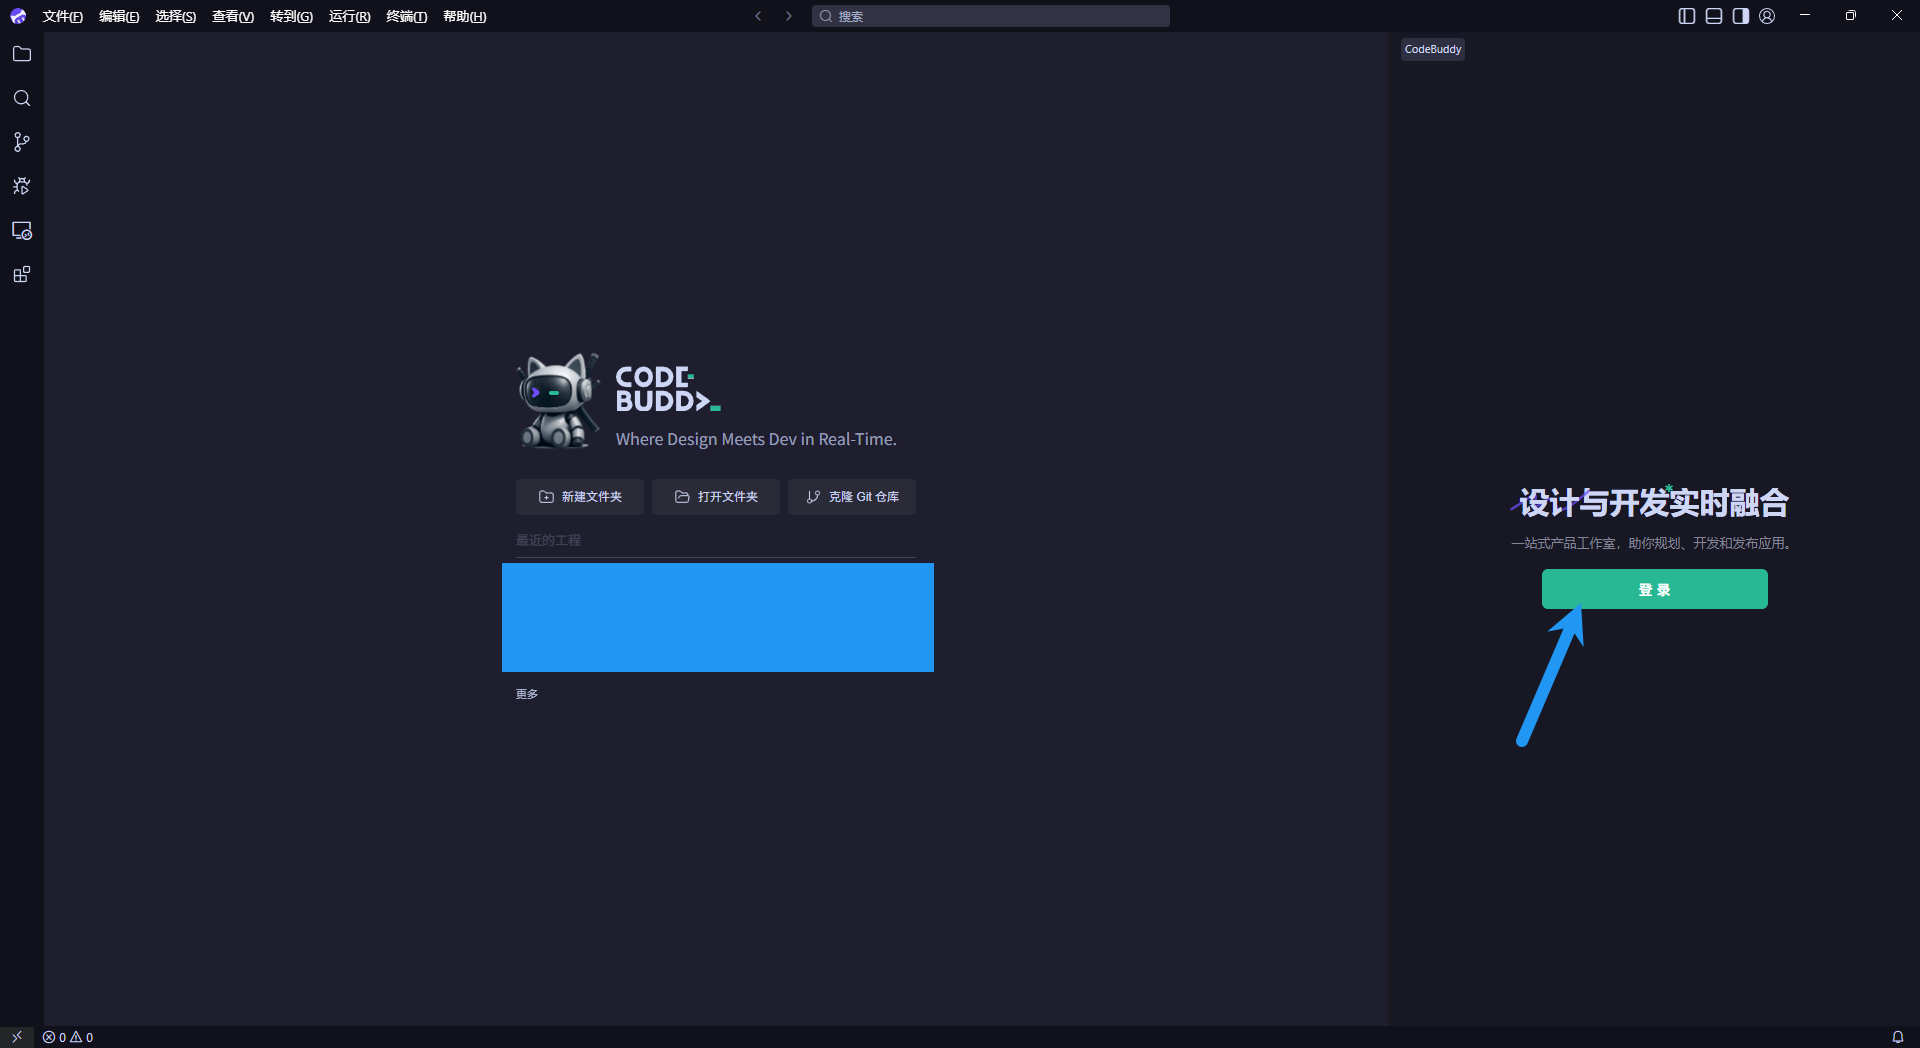
Task: Open the Explorer folder icon in sidebar
Action: (x=22, y=54)
